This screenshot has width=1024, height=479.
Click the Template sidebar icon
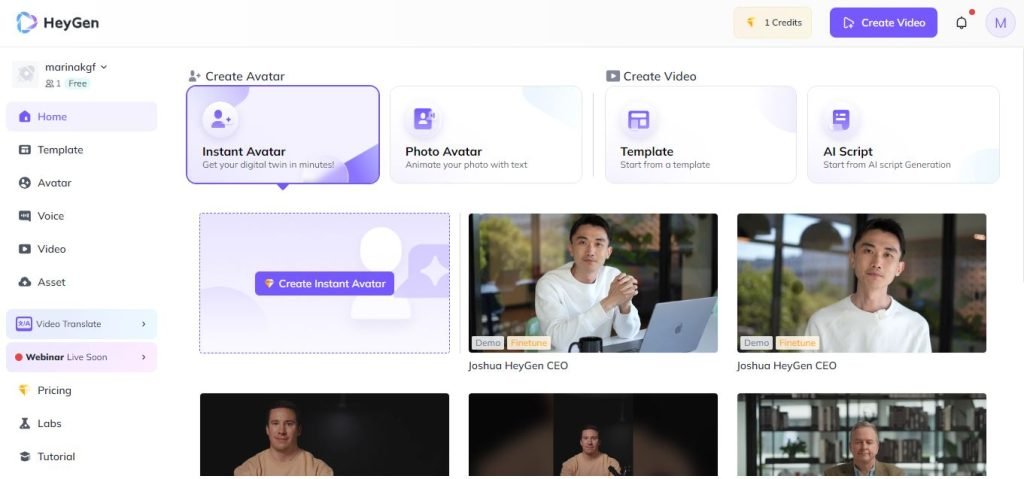(x=25, y=150)
